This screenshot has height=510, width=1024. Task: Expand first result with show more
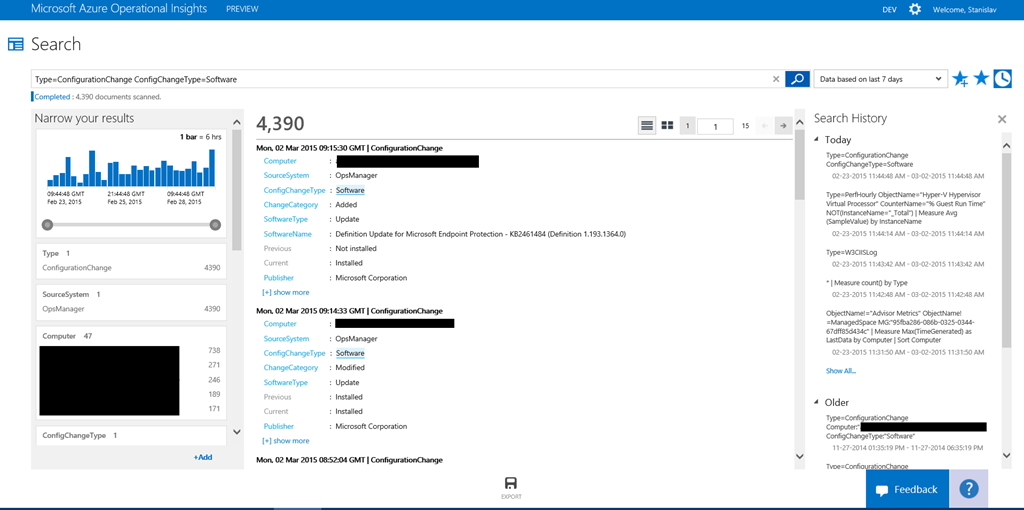pos(286,292)
